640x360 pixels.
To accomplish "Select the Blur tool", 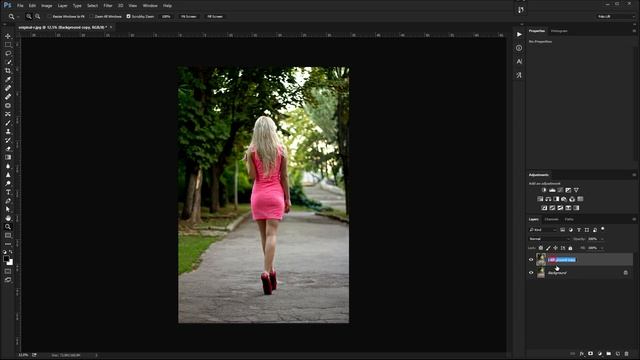I will (8, 166).
